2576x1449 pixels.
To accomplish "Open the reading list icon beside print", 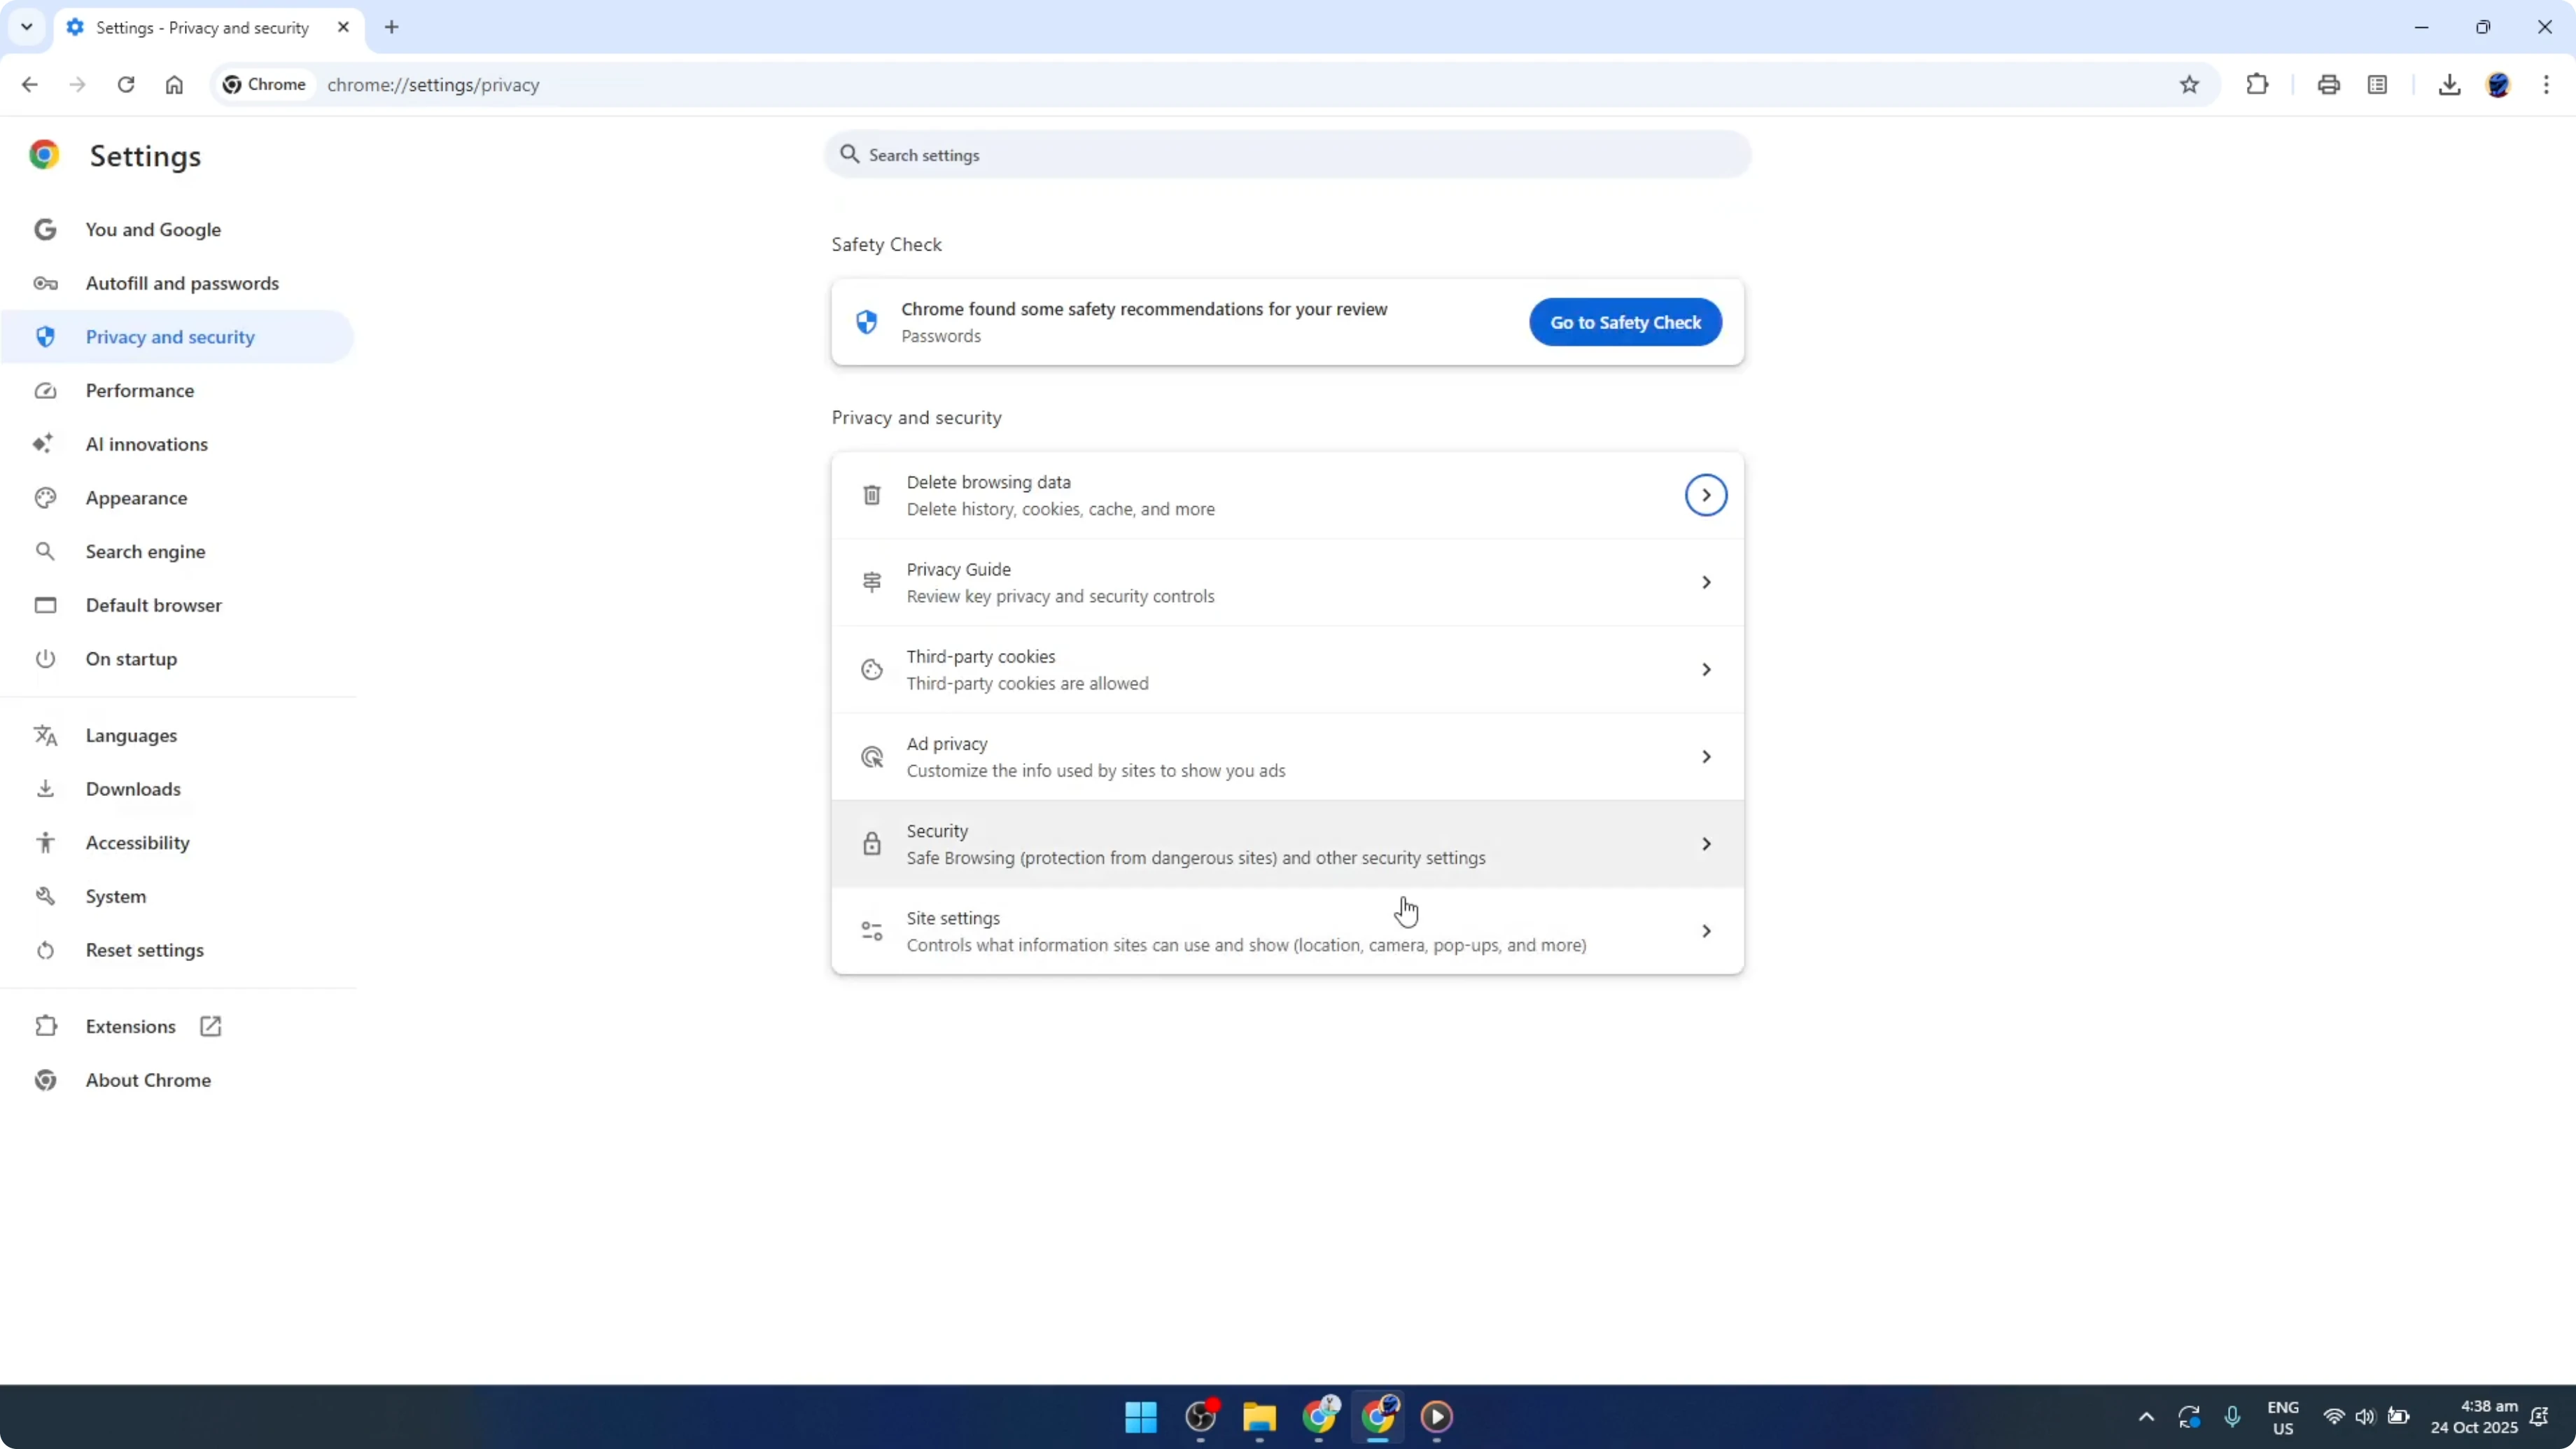I will pos(2378,84).
